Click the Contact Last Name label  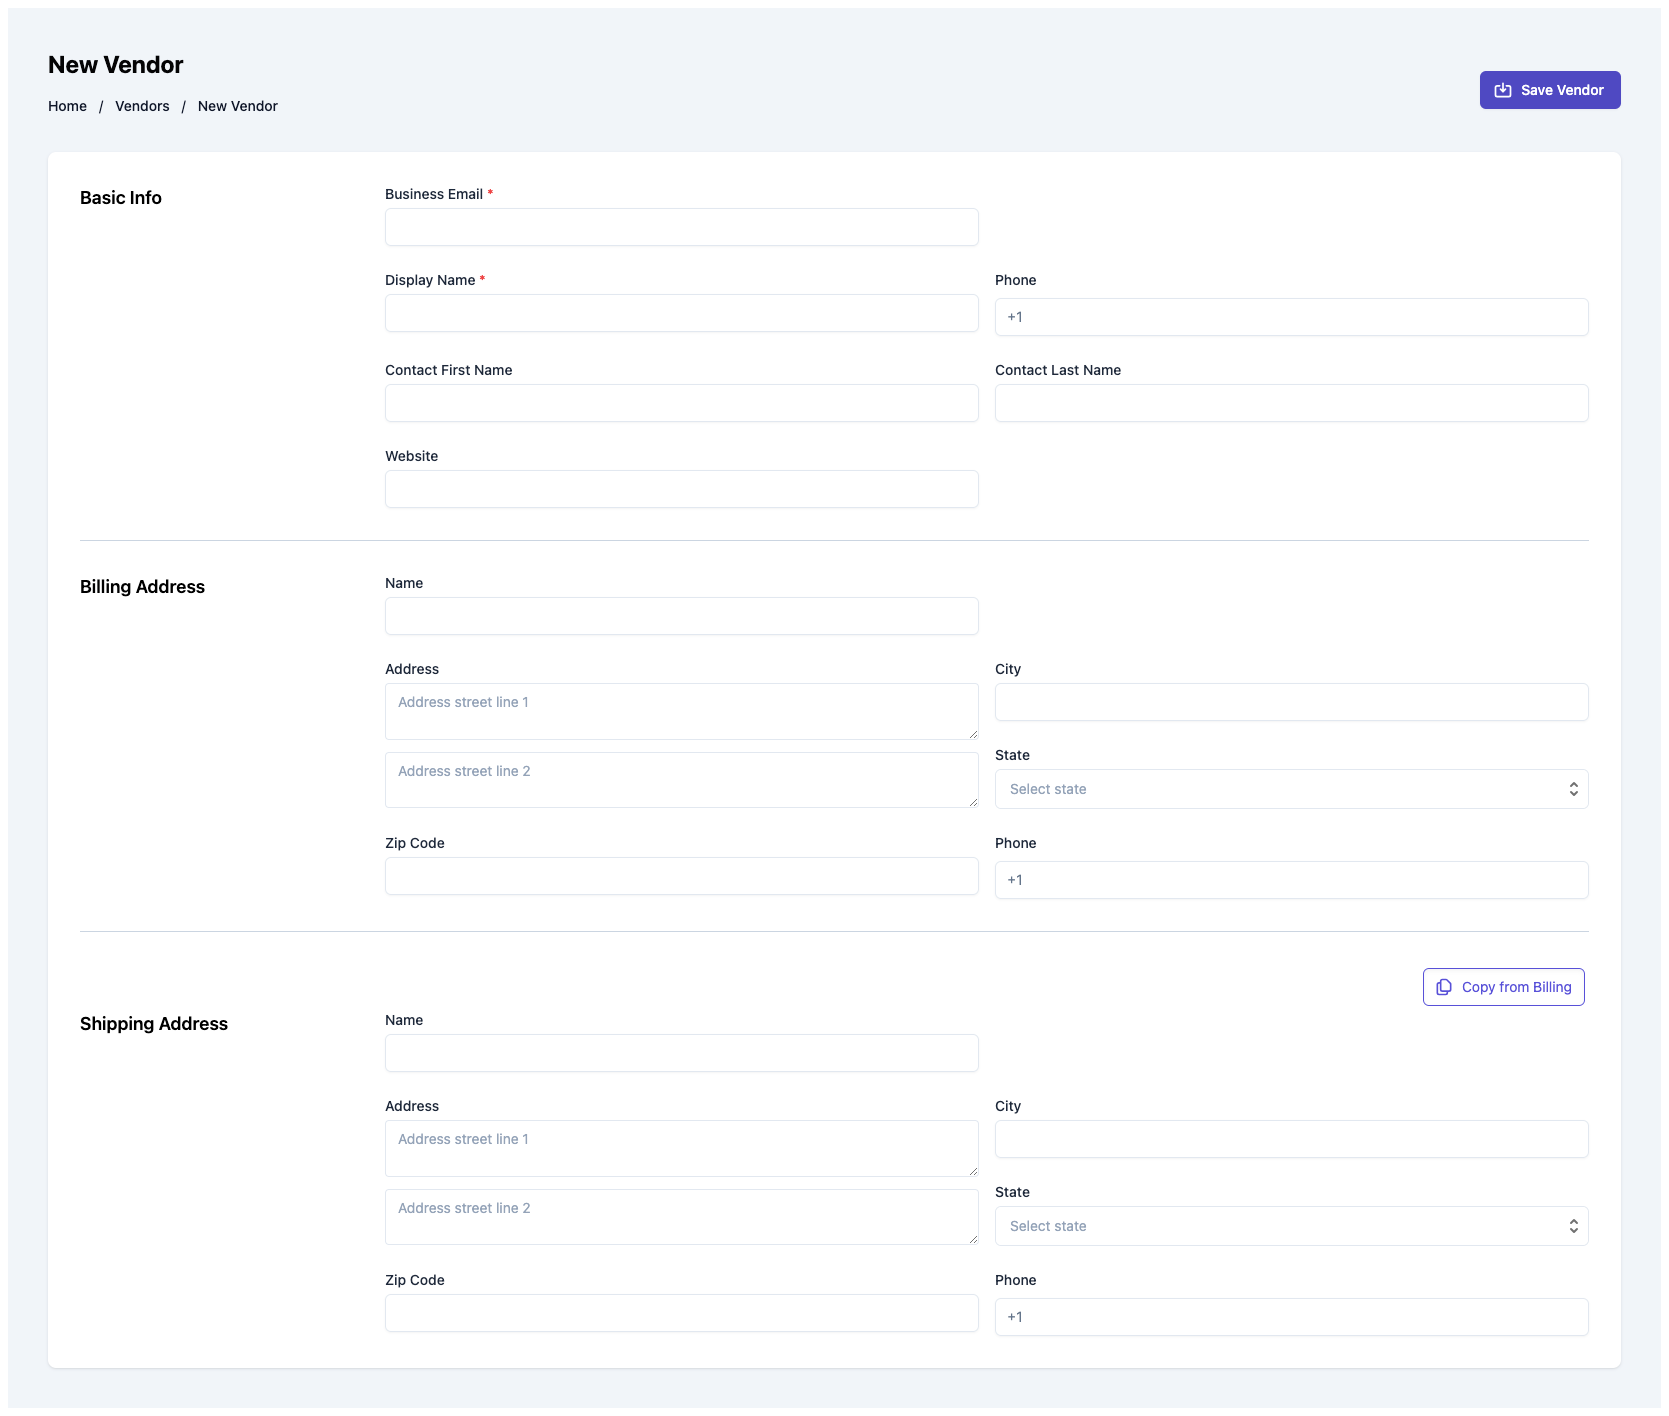click(x=1058, y=370)
